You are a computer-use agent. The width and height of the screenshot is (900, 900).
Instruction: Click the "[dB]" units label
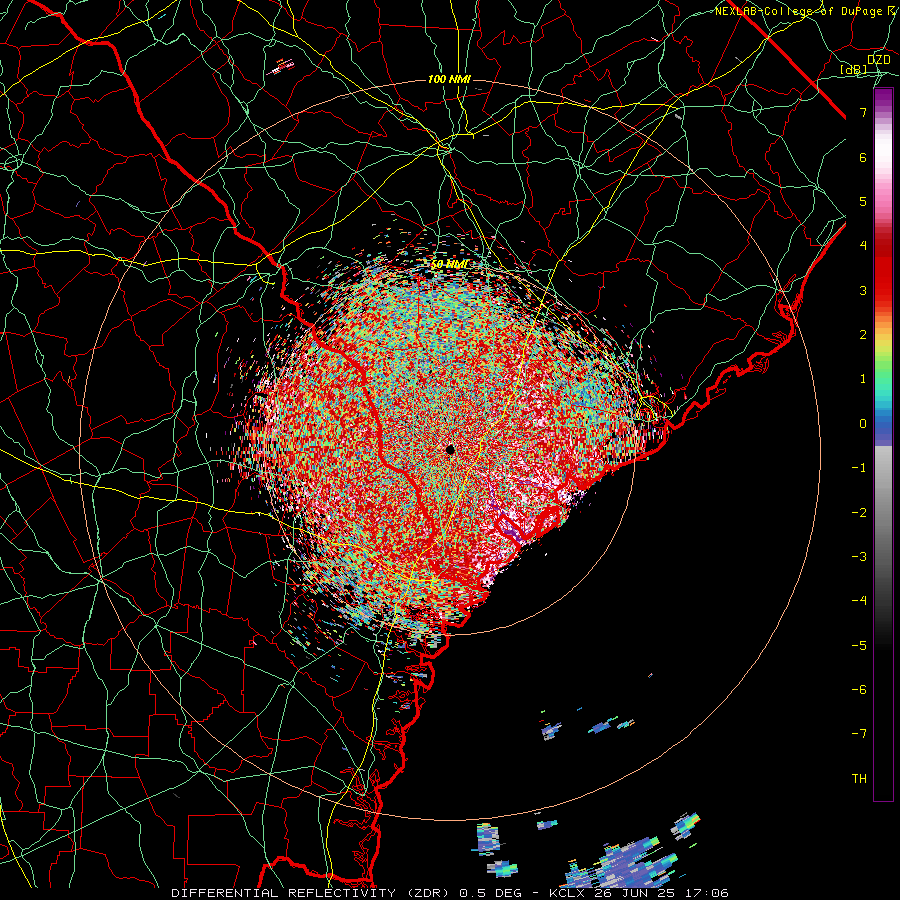[854, 70]
